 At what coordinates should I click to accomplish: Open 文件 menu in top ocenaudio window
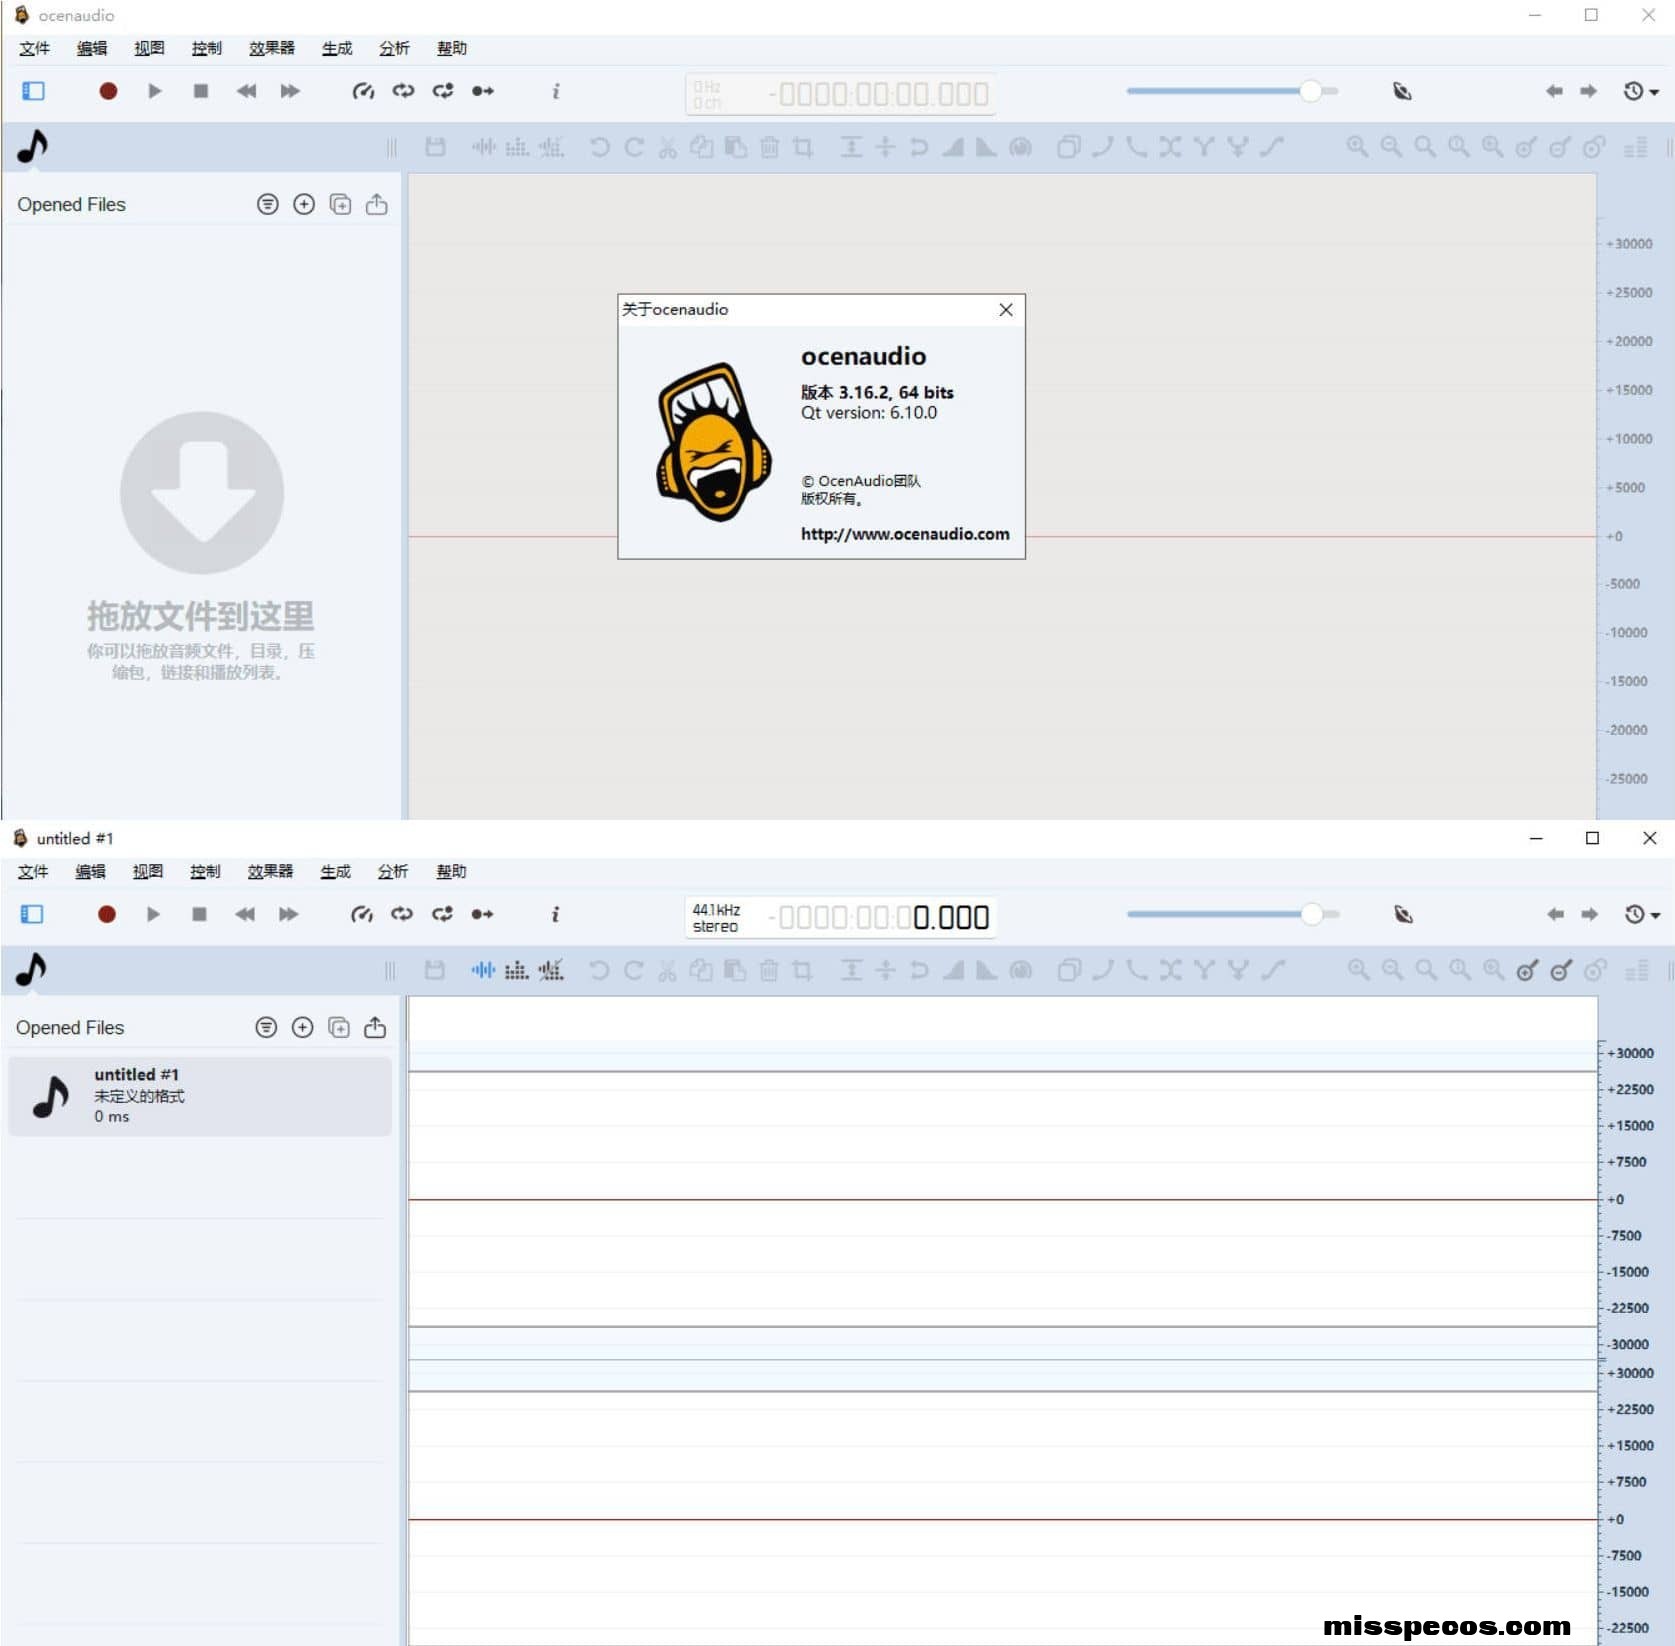[x=34, y=48]
